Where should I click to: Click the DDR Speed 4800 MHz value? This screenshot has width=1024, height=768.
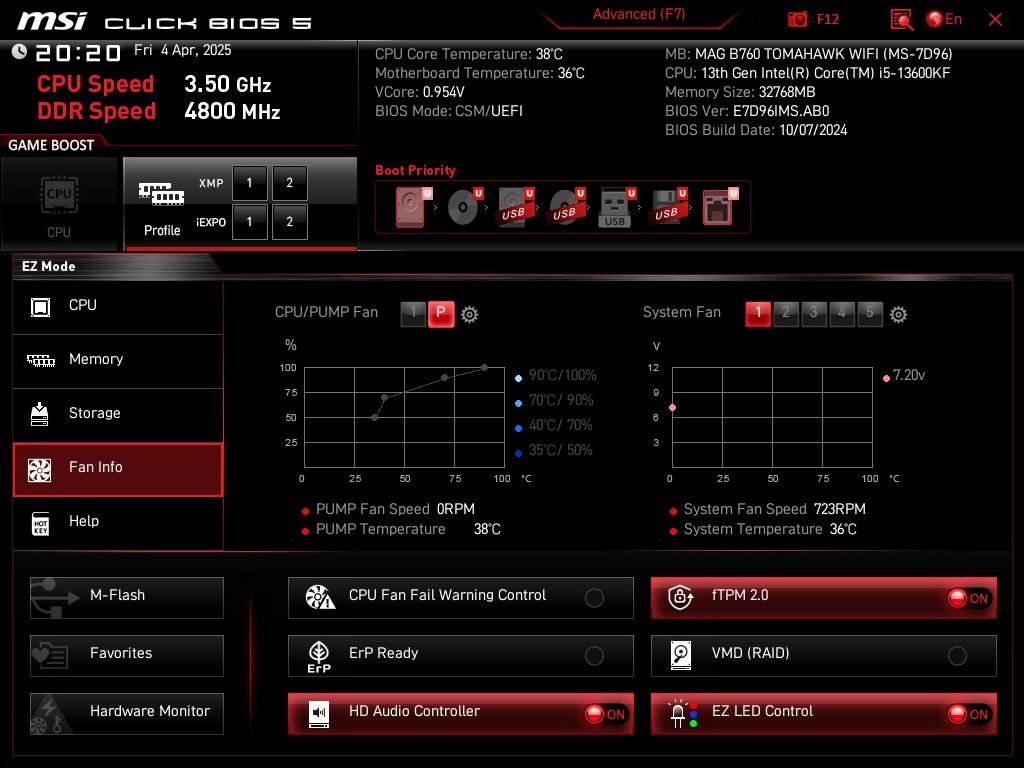click(232, 112)
